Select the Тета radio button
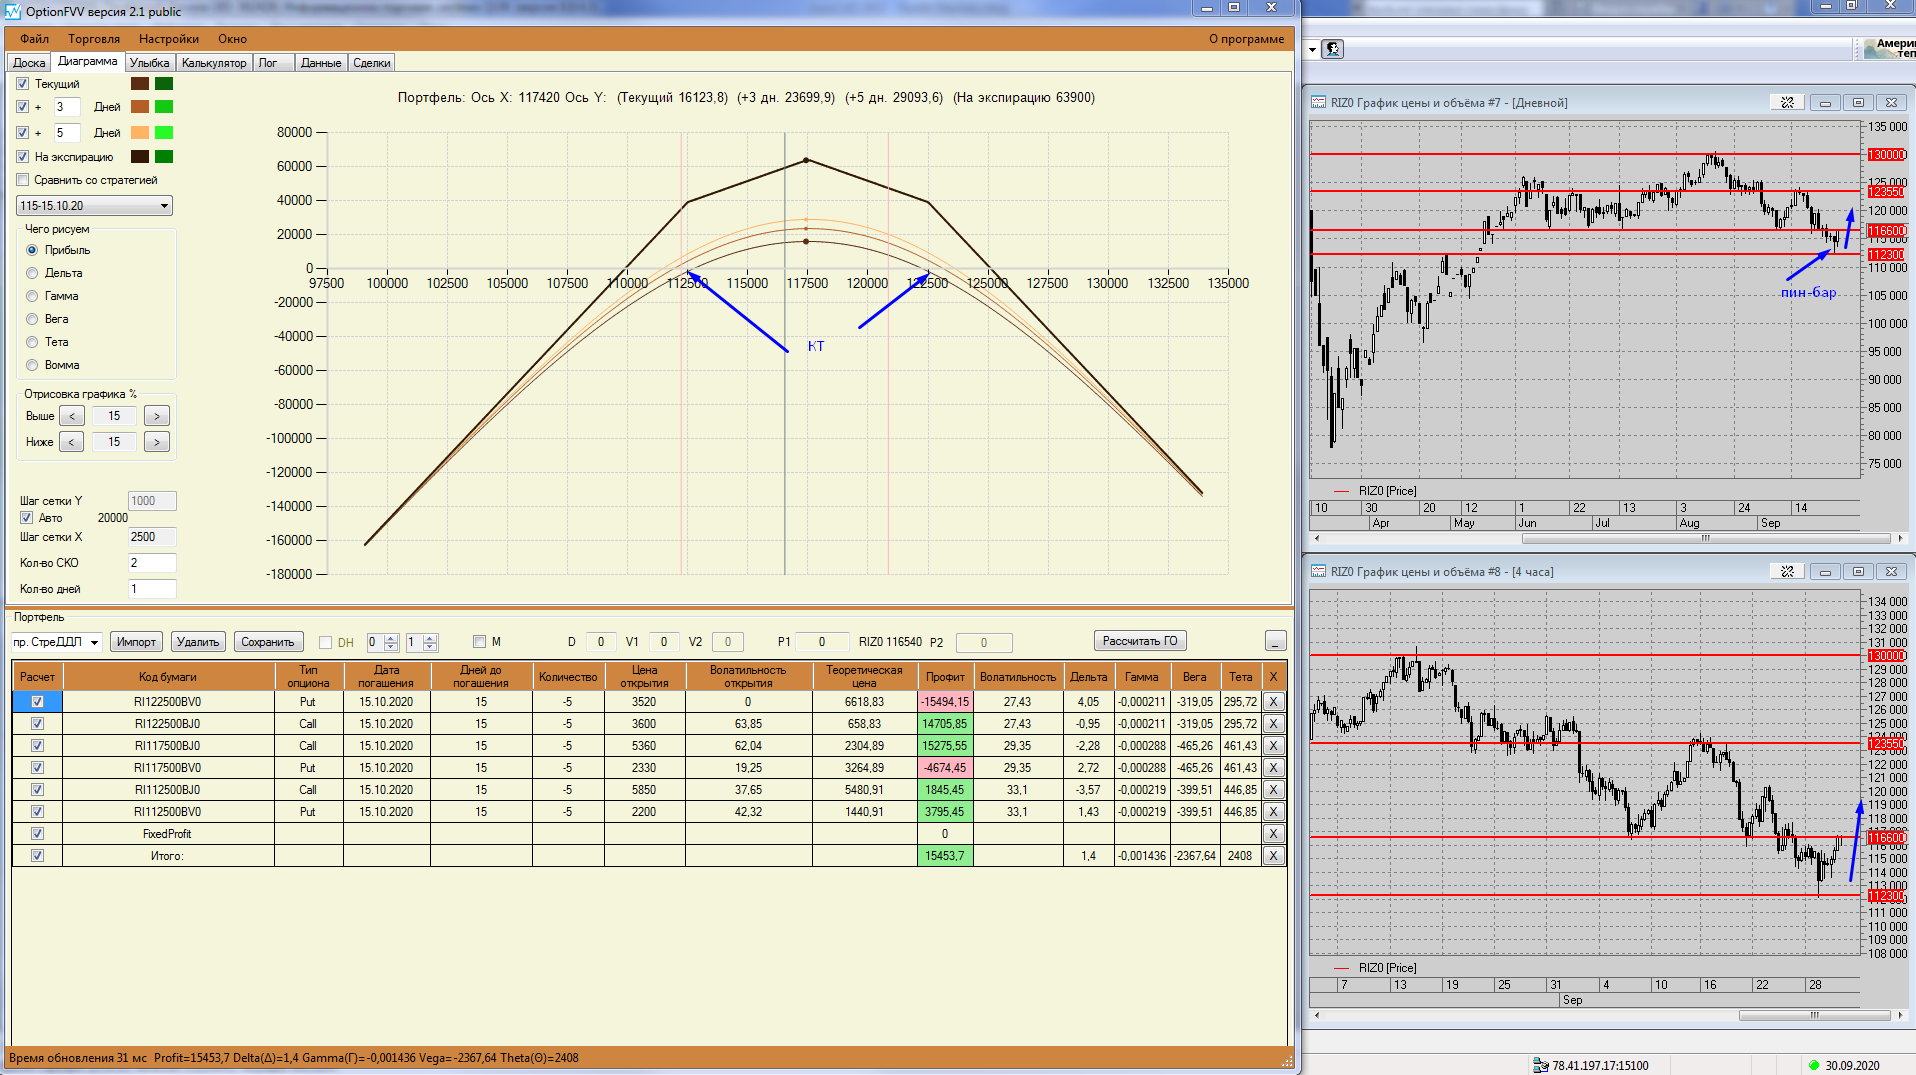This screenshot has width=1916, height=1075. (x=32, y=342)
